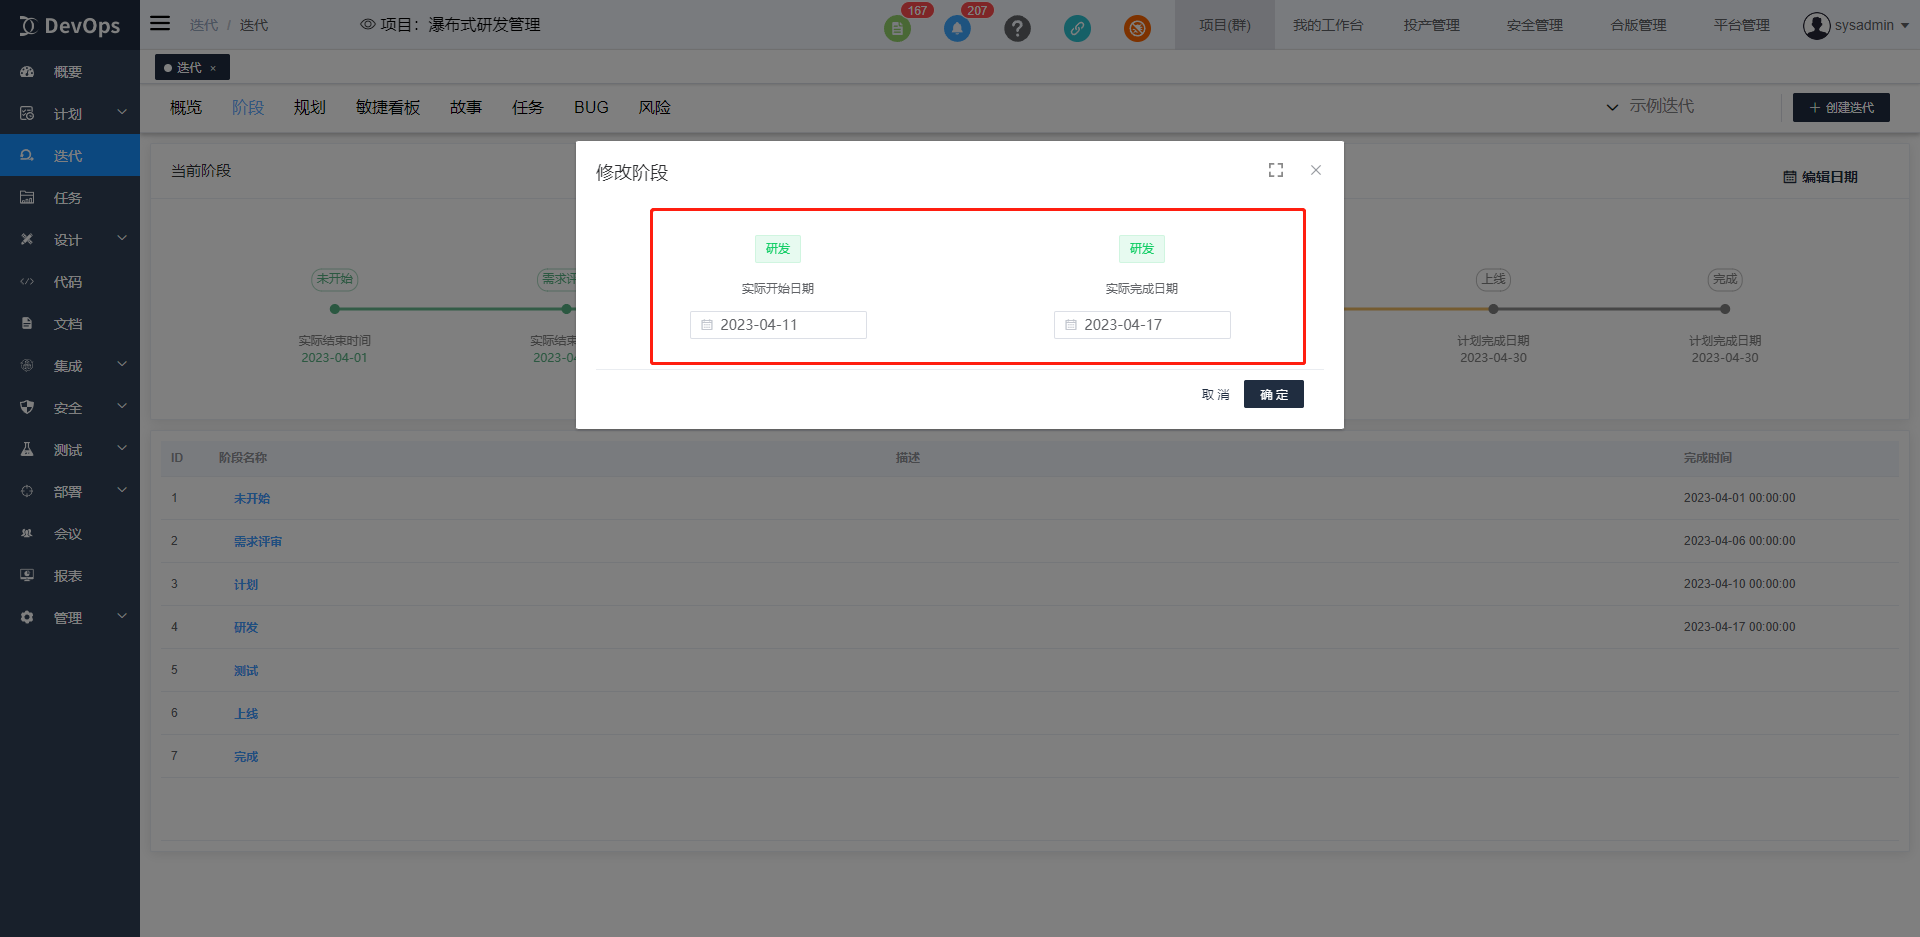The width and height of the screenshot is (1920, 937).
Task: Click the orange circular icon in header
Action: click(1137, 28)
